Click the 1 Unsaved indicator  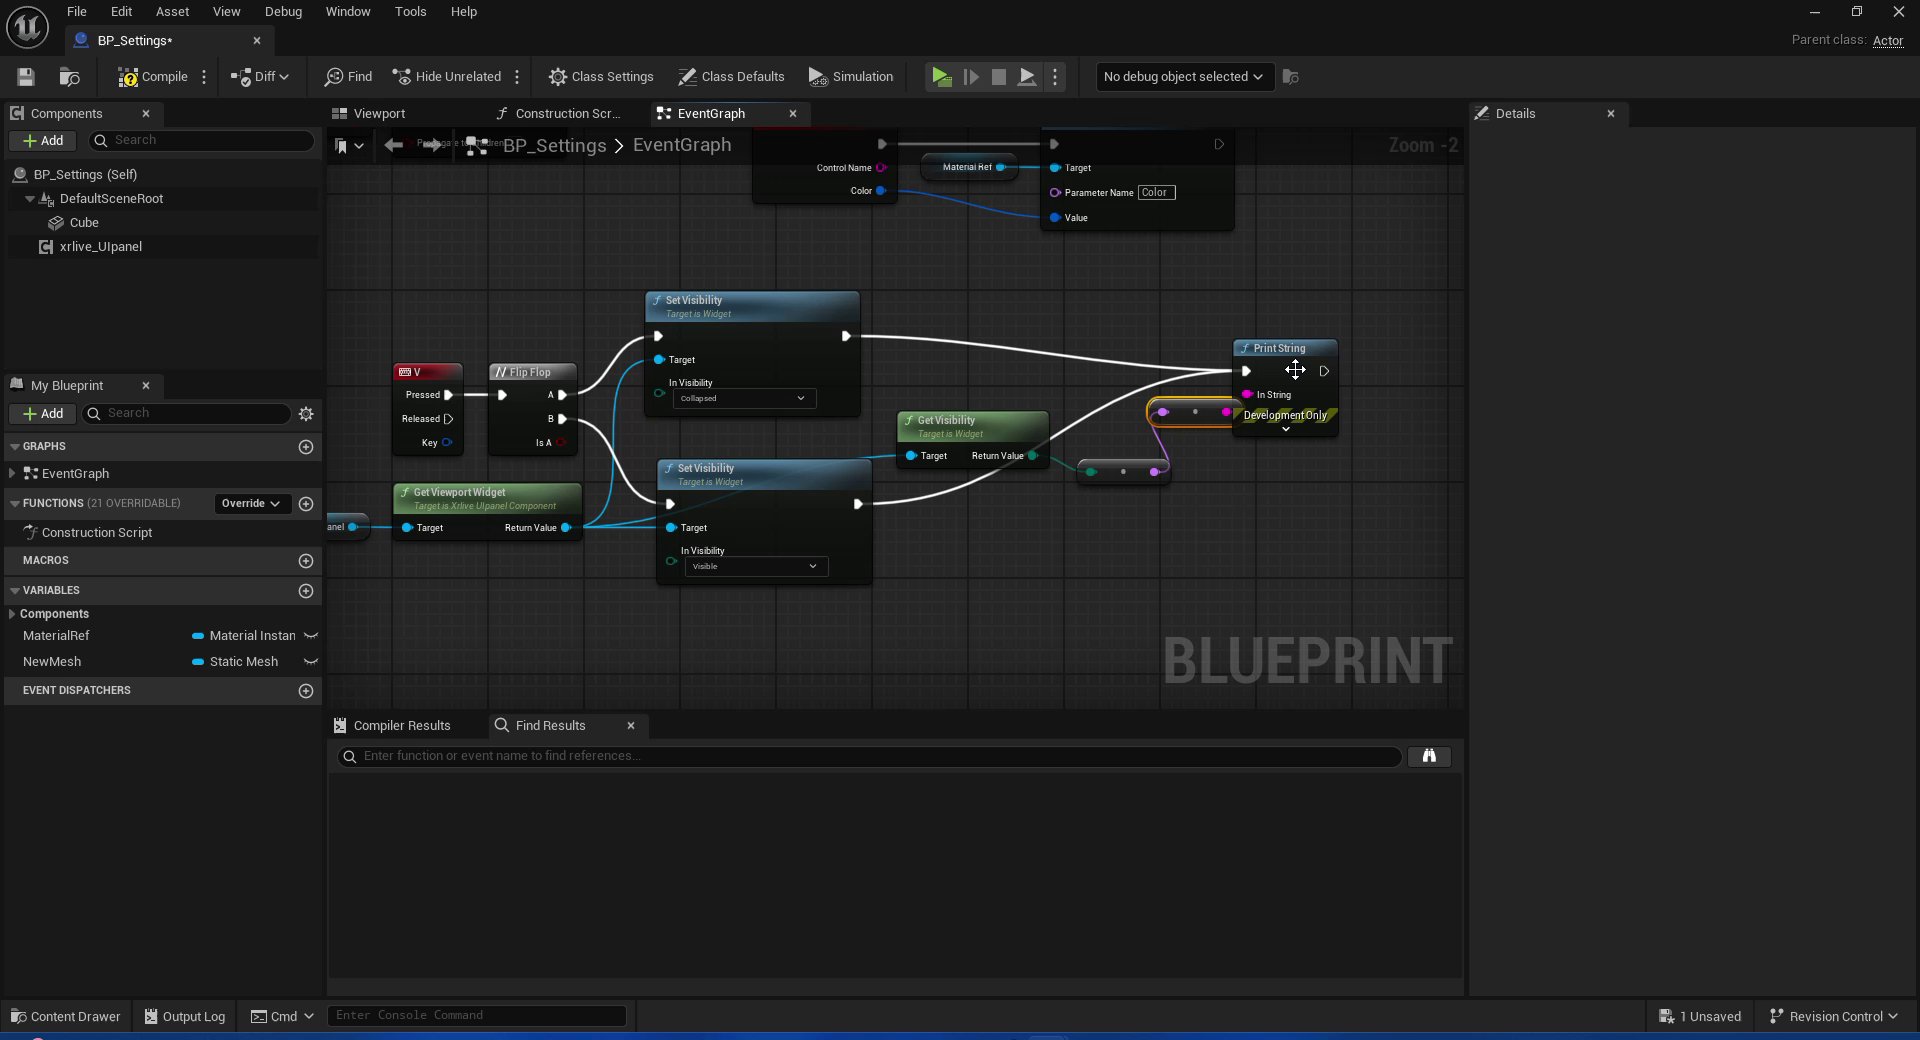1699,1017
